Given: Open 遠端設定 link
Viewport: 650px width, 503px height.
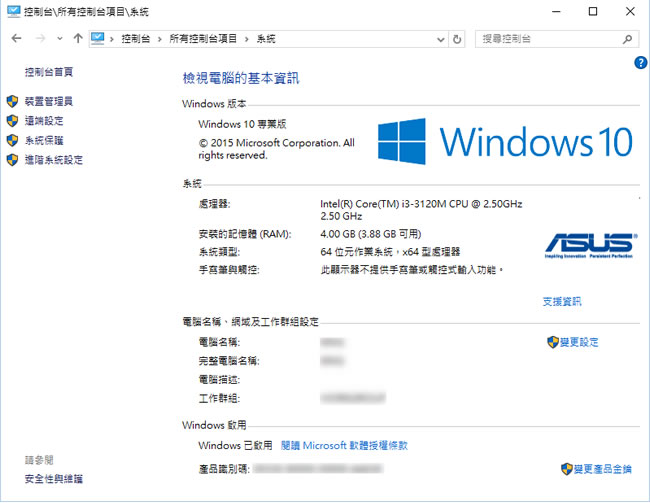Looking at the screenshot, I should [44, 121].
